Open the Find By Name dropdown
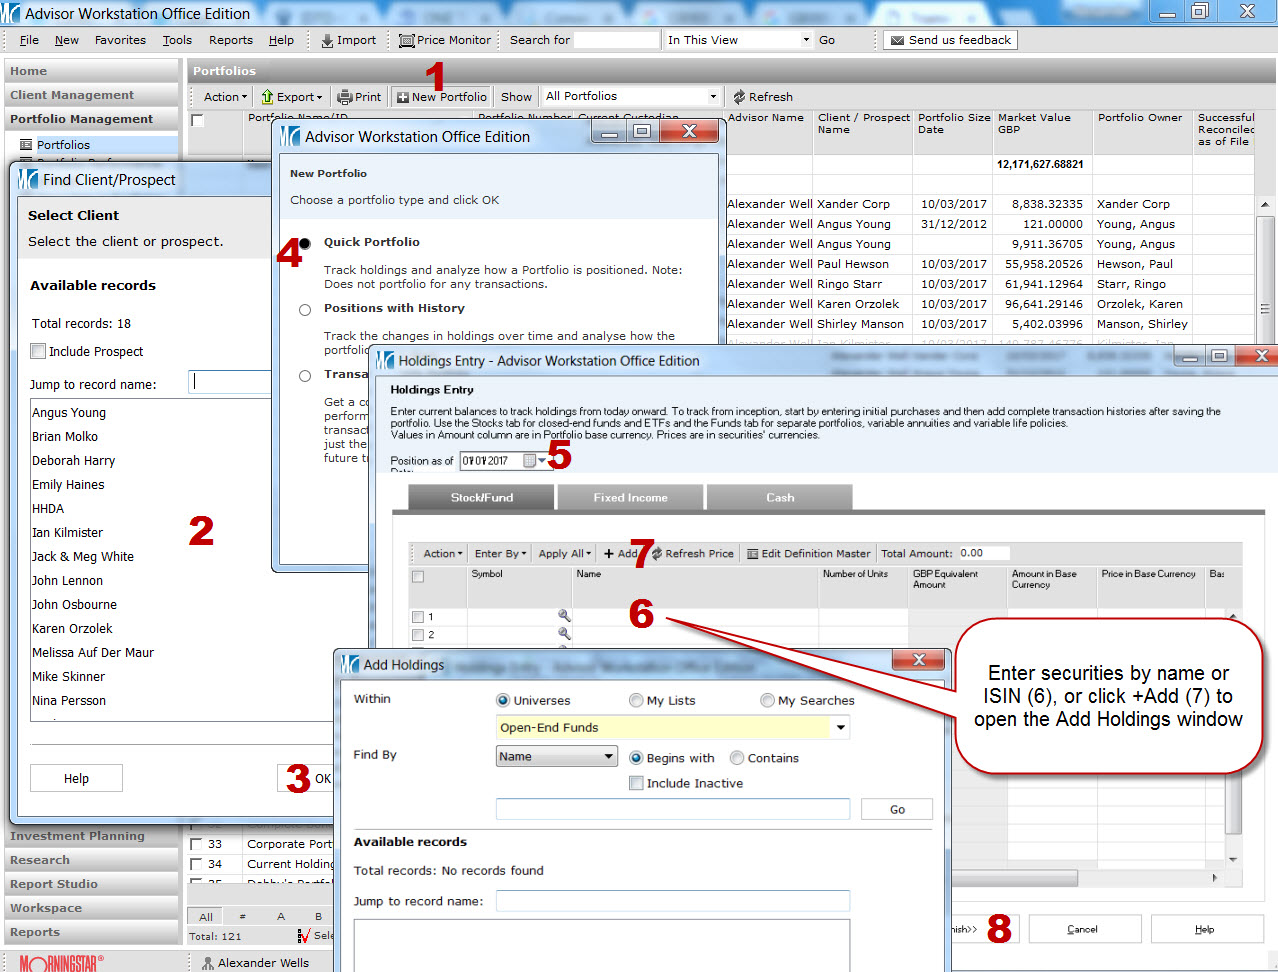Screen dimensions: 1278x972 (608, 757)
